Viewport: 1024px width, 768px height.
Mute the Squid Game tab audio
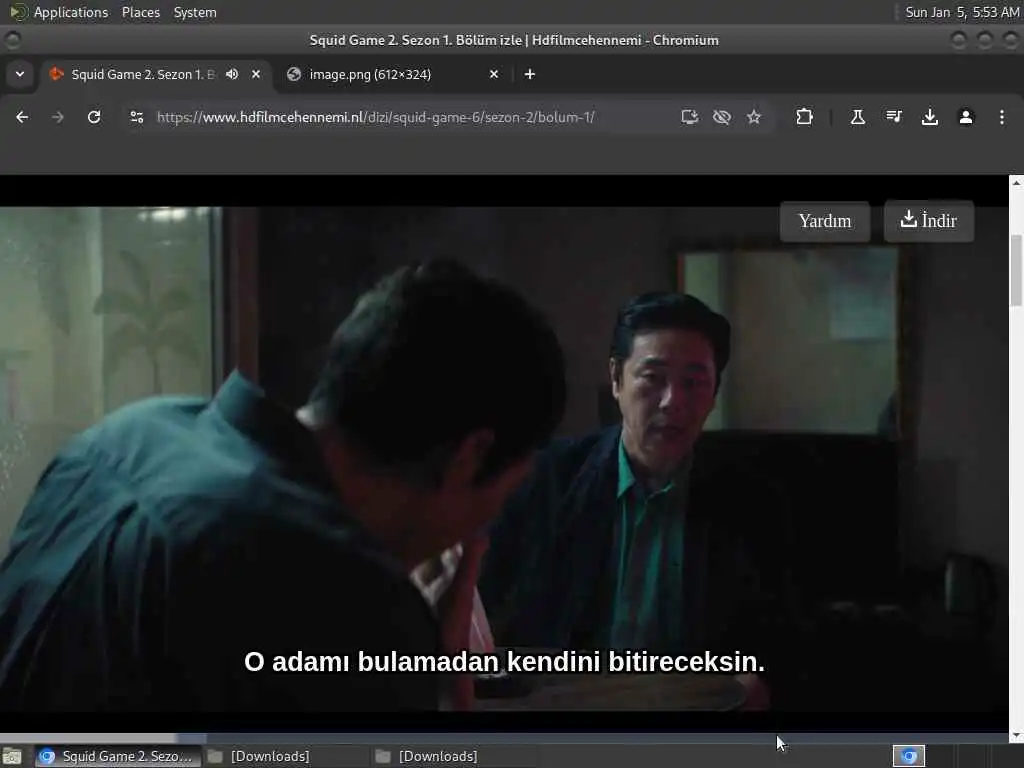click(x=232, y=74)
